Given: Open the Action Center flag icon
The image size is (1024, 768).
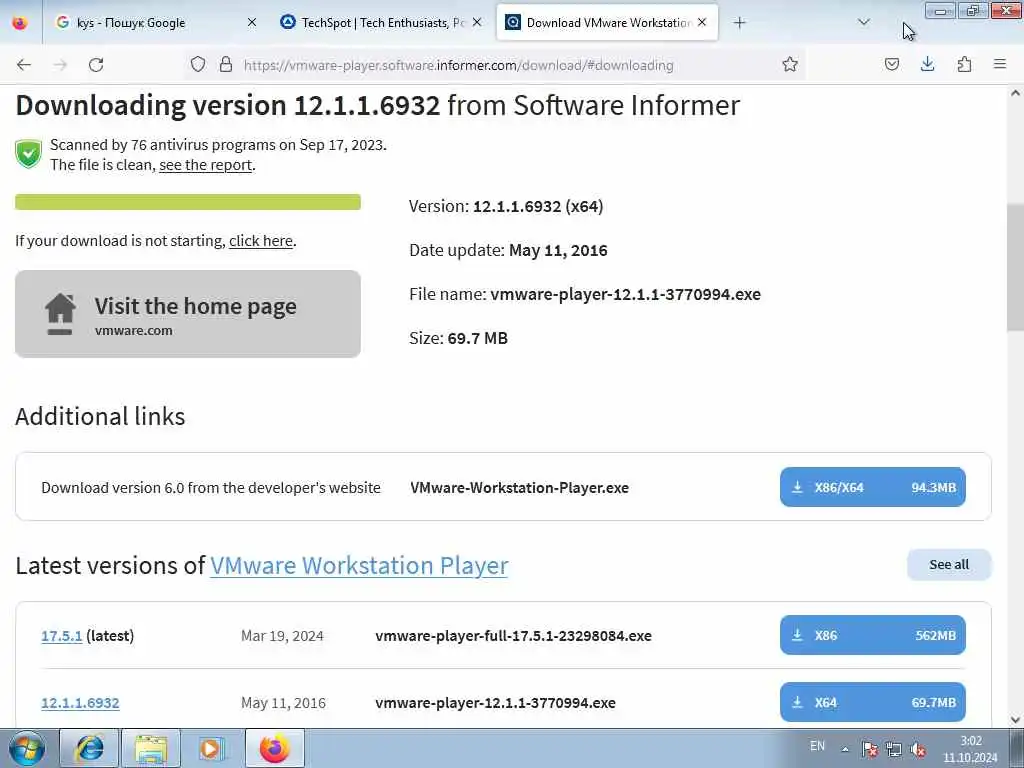Looking at the screenshot, I should [x=869, y=749].
